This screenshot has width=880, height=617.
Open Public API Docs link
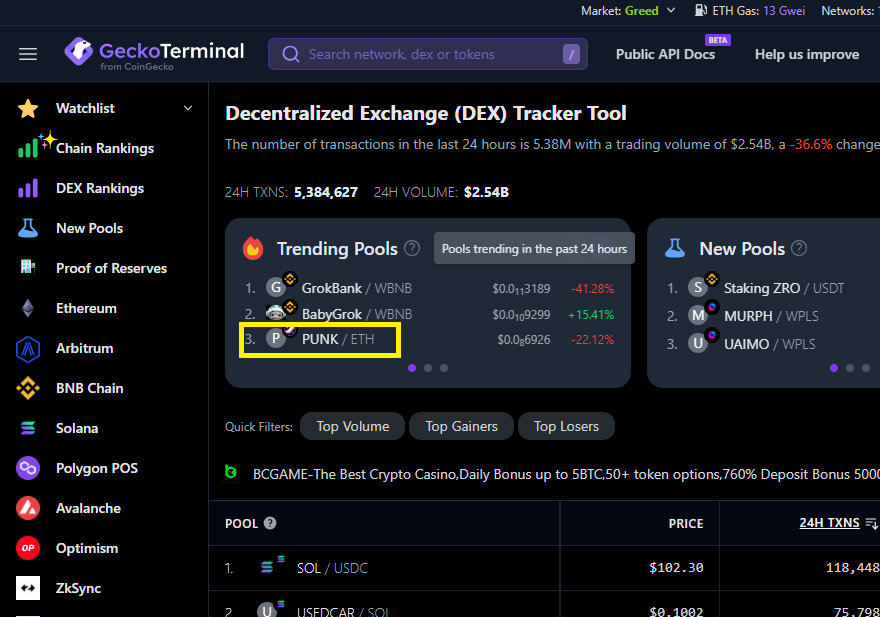tap(665, 54)
